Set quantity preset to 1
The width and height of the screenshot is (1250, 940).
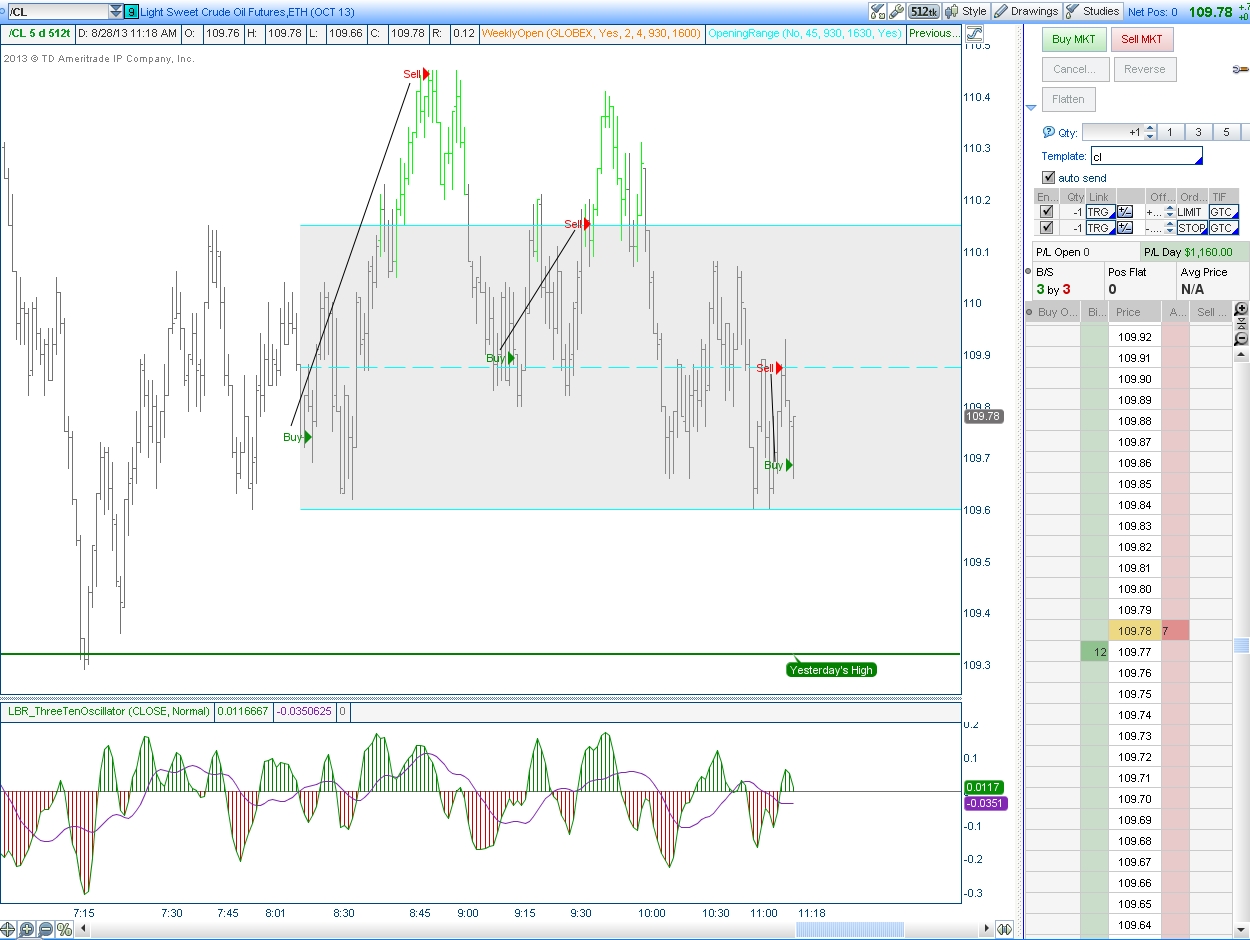(x=1170, y=132)
